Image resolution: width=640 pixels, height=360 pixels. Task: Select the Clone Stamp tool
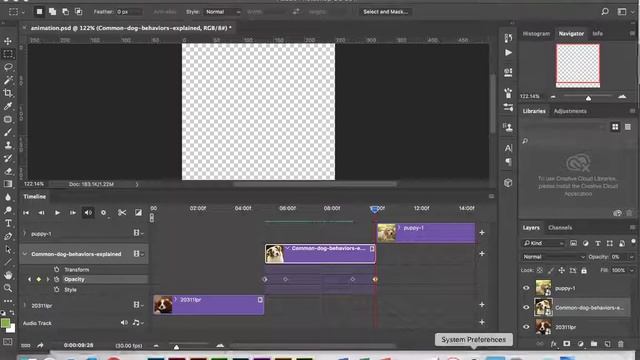[x=8, y=145]
